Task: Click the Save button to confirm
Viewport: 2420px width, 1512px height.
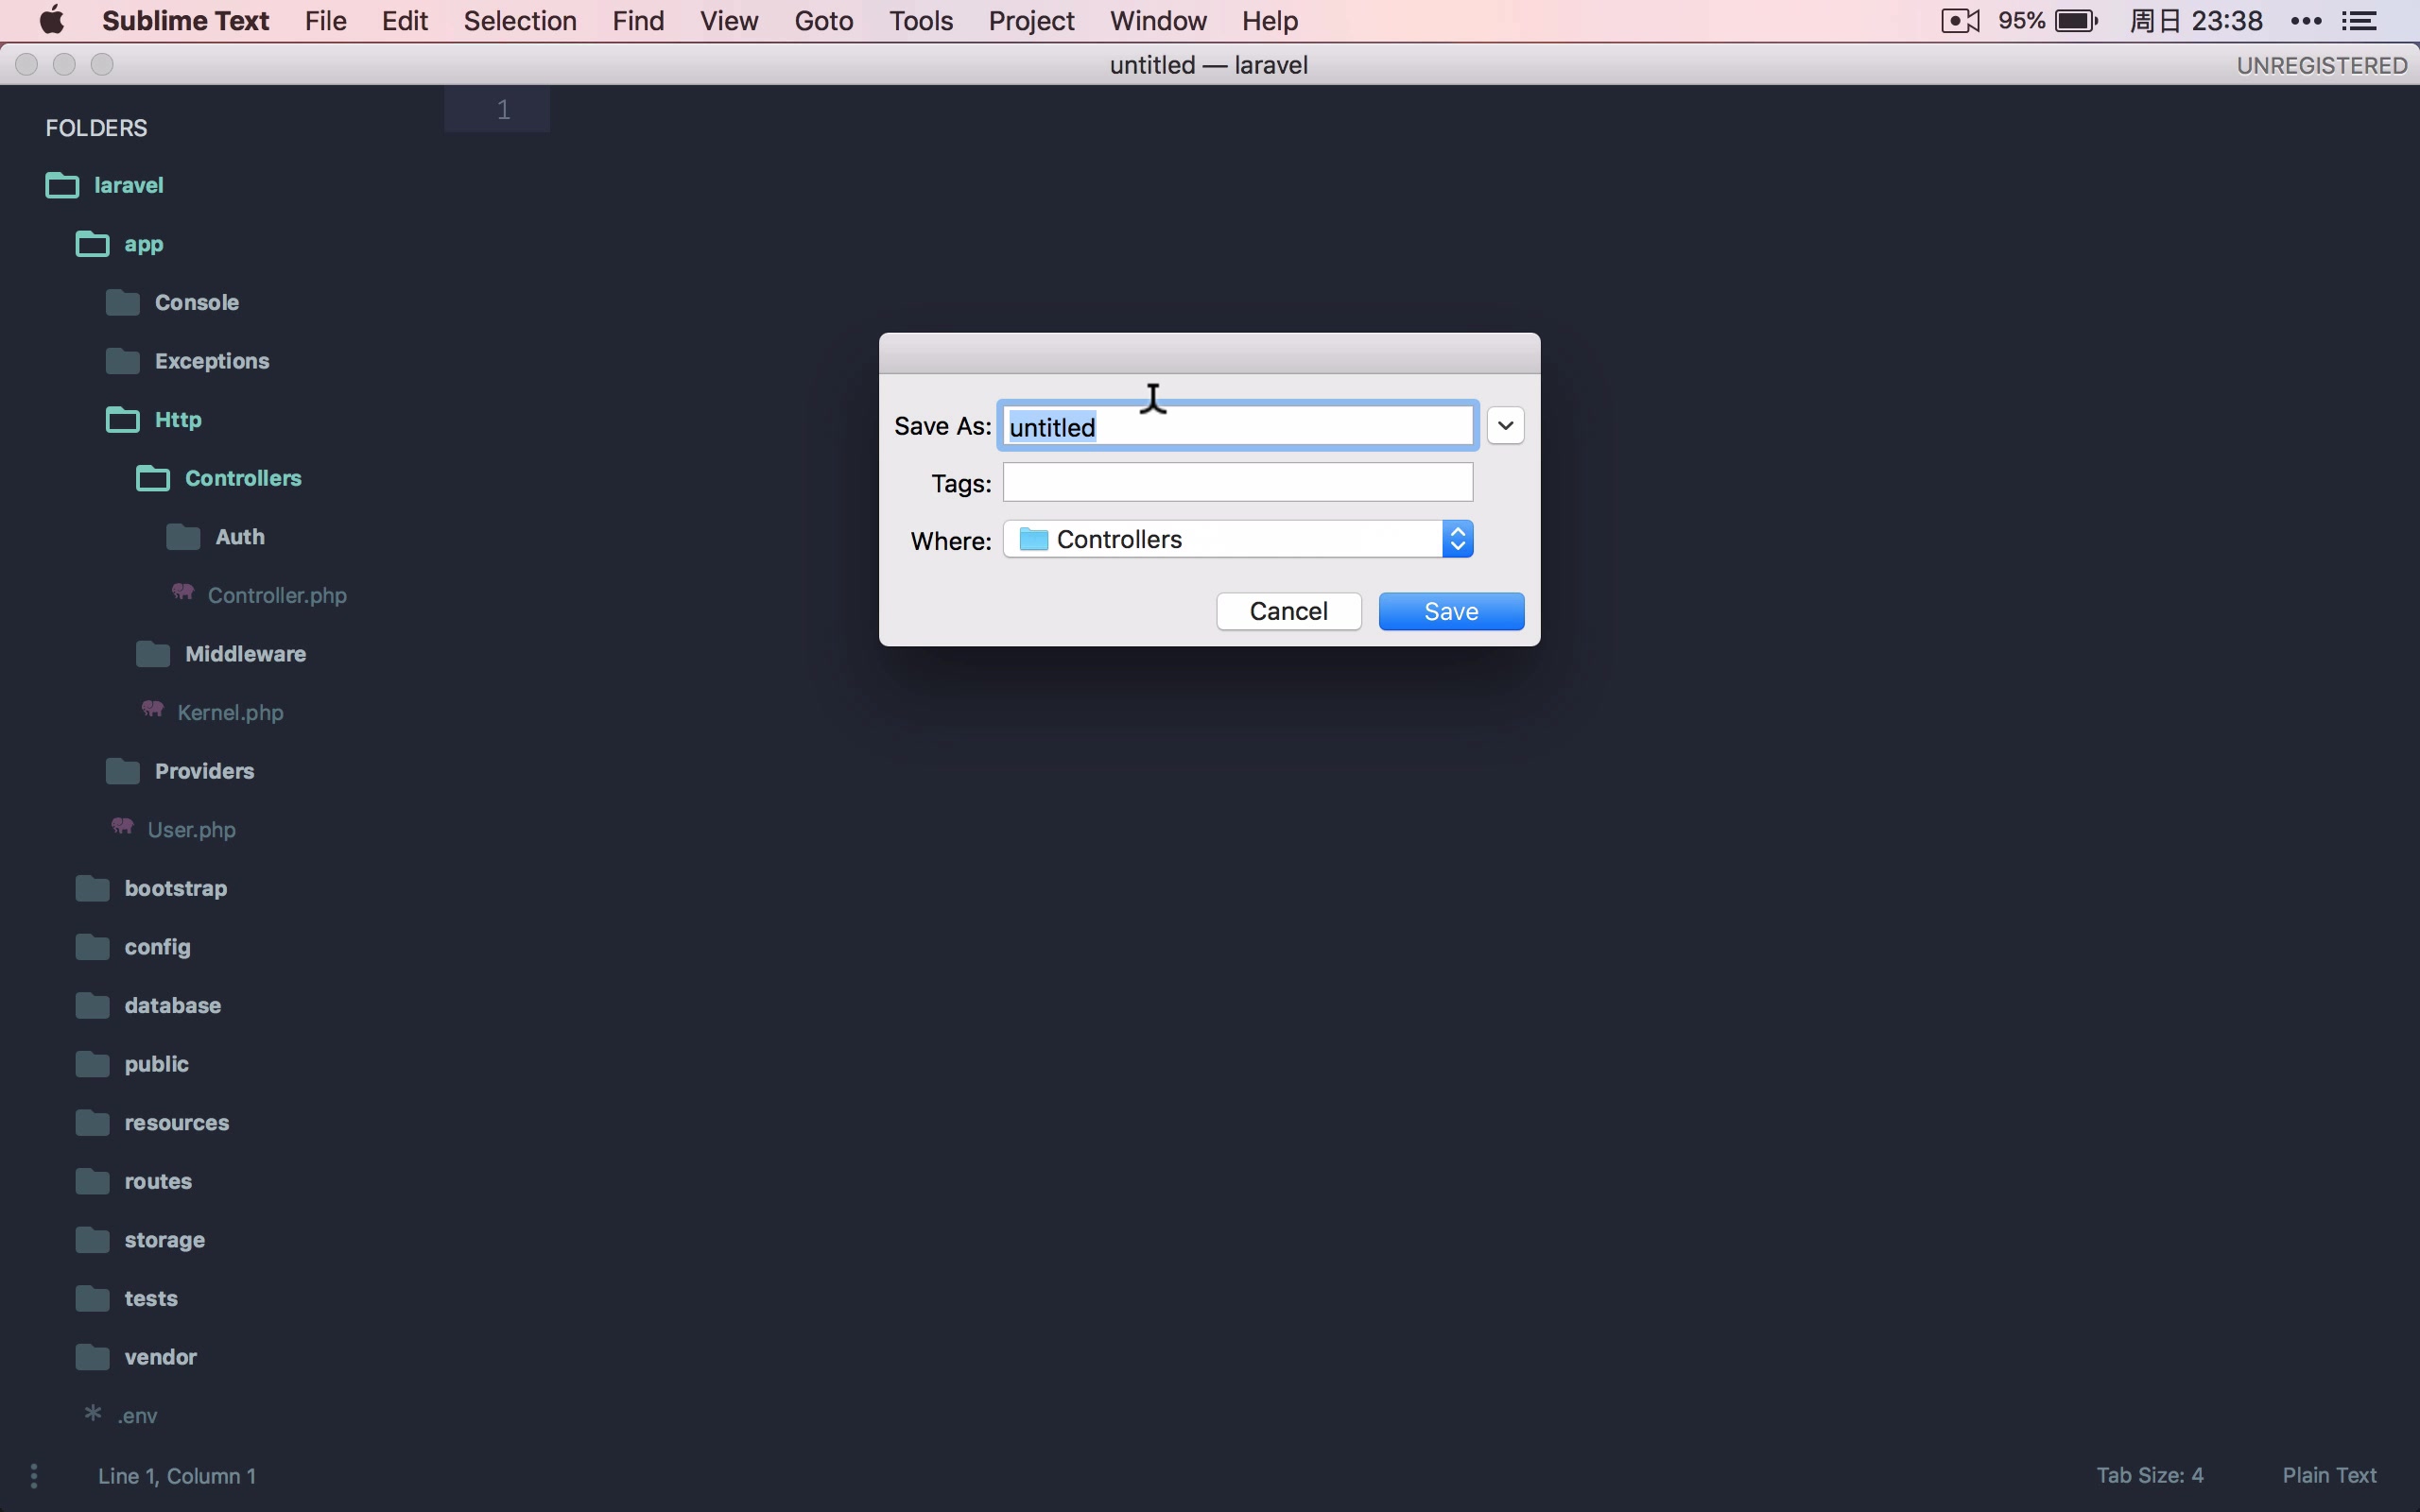Action: tap(1451, 610)
